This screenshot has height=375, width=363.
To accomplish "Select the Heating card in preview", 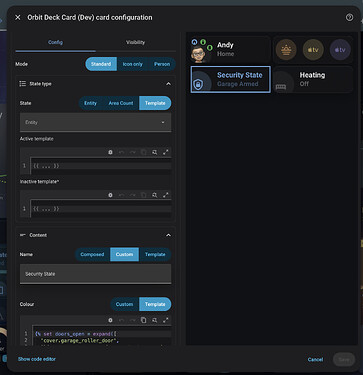I will coord(313,79).
